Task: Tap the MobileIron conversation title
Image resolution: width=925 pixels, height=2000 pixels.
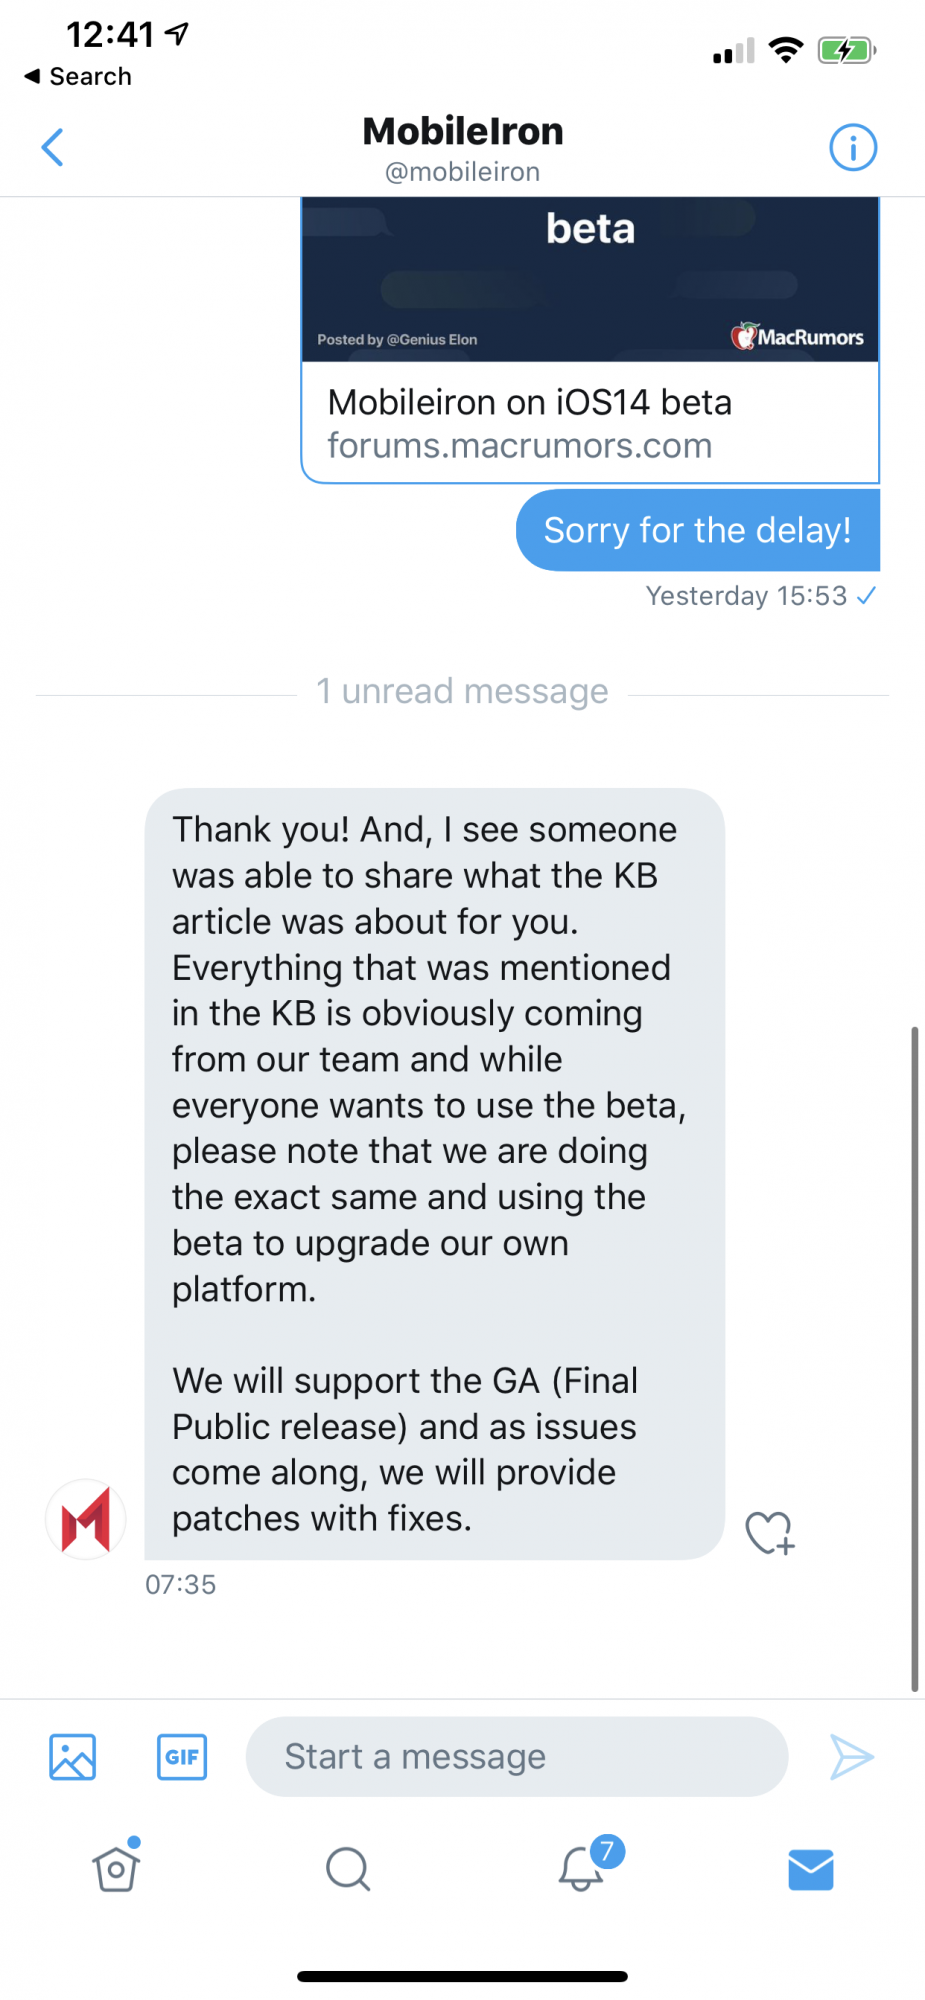Action: coord(463,132)
